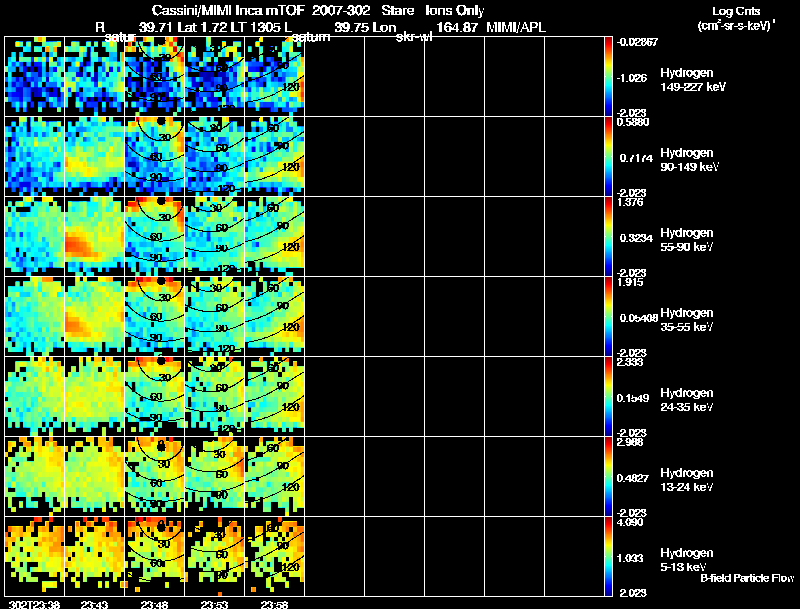The image size is (800, 609).
Task: Click the '23:53' time label
Action: (214, 604)
